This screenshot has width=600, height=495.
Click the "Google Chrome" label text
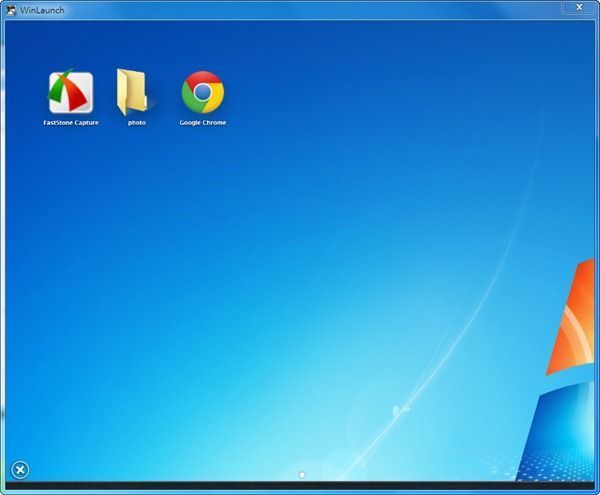tap(203, 123)
